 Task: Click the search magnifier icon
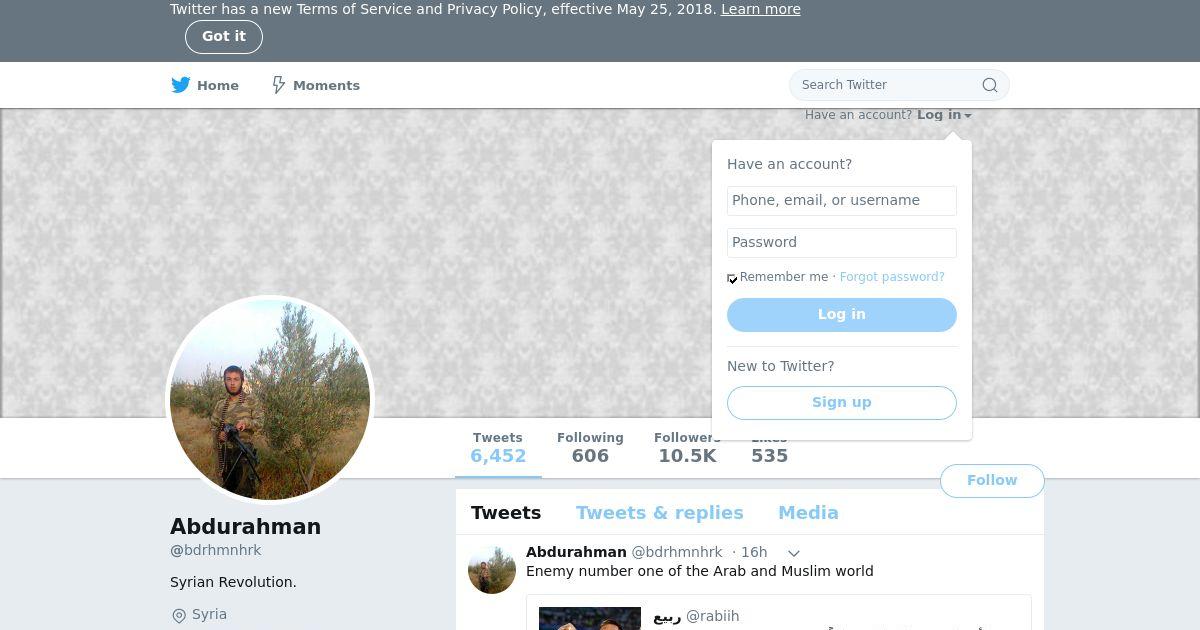click(x=990, y=85)
